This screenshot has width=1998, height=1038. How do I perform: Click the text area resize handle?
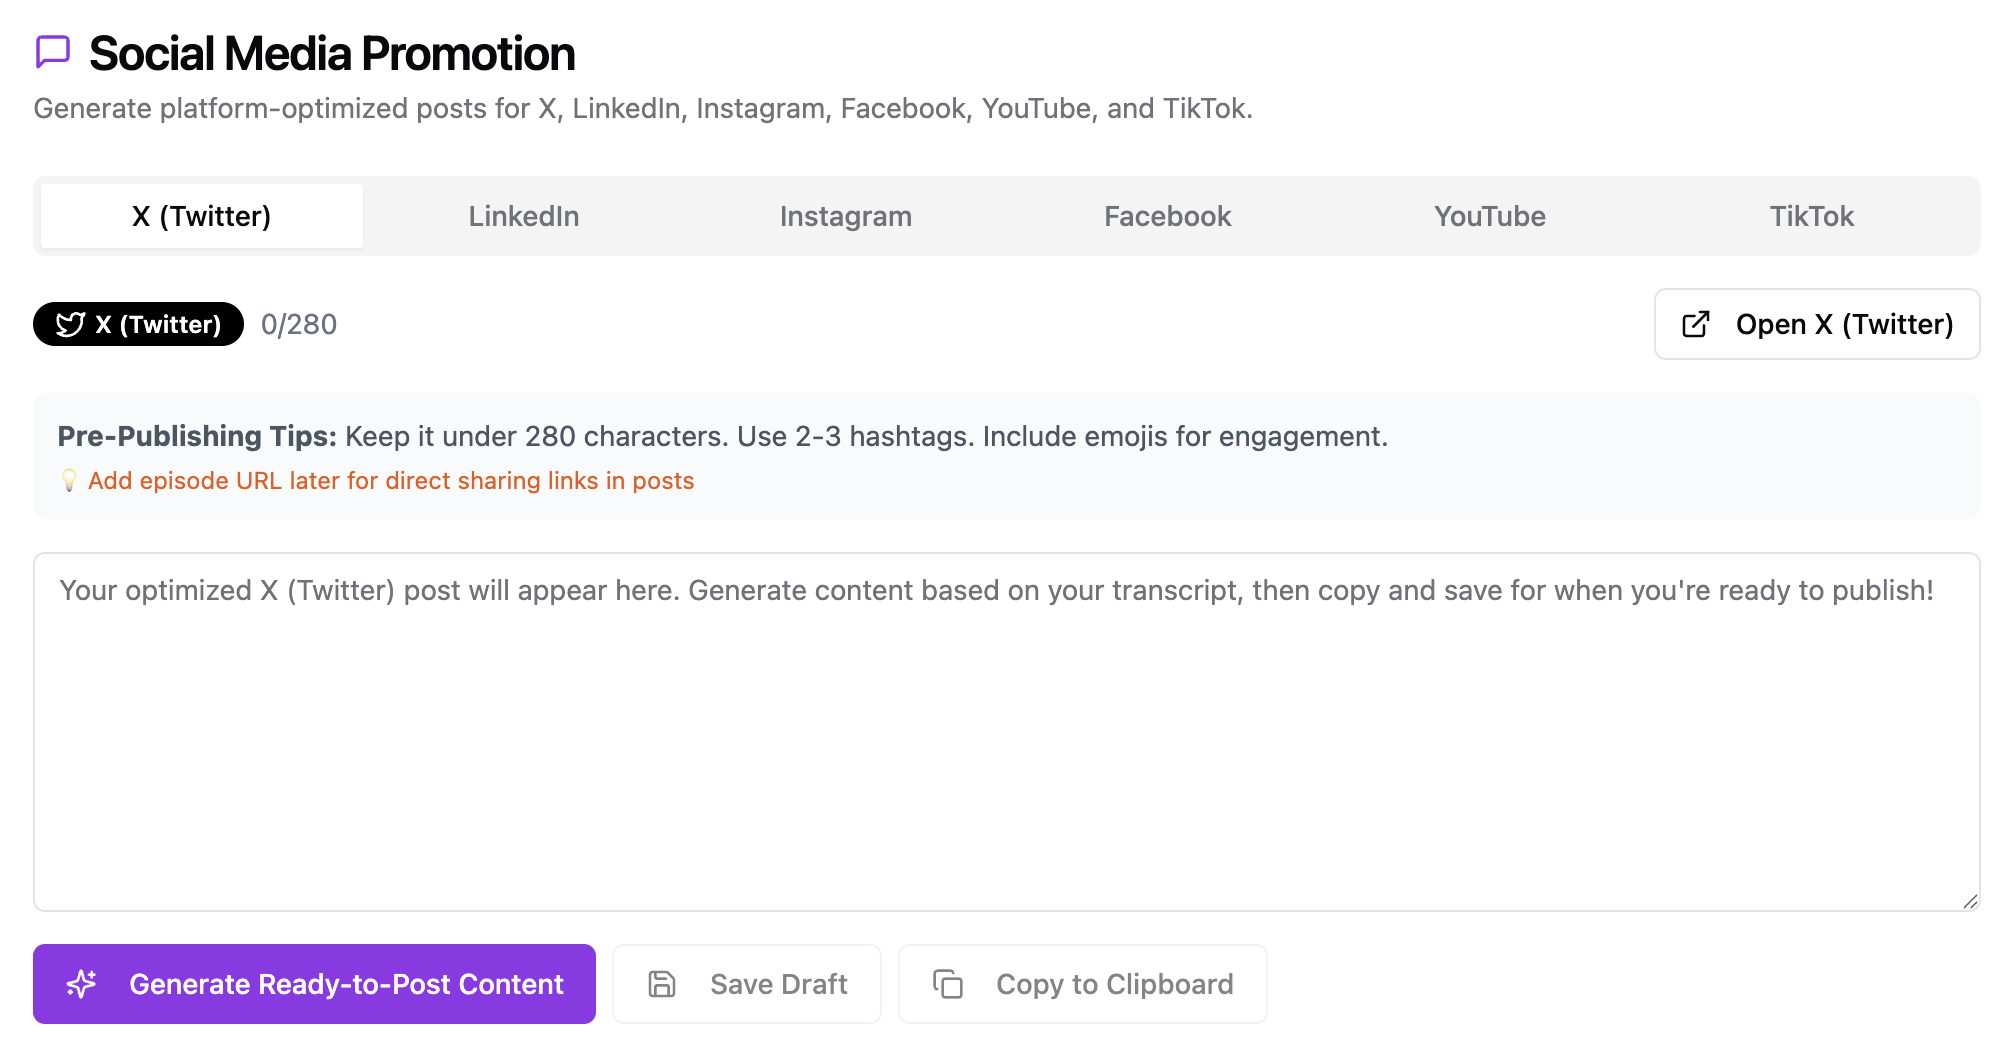click(x=1970, y=901)
